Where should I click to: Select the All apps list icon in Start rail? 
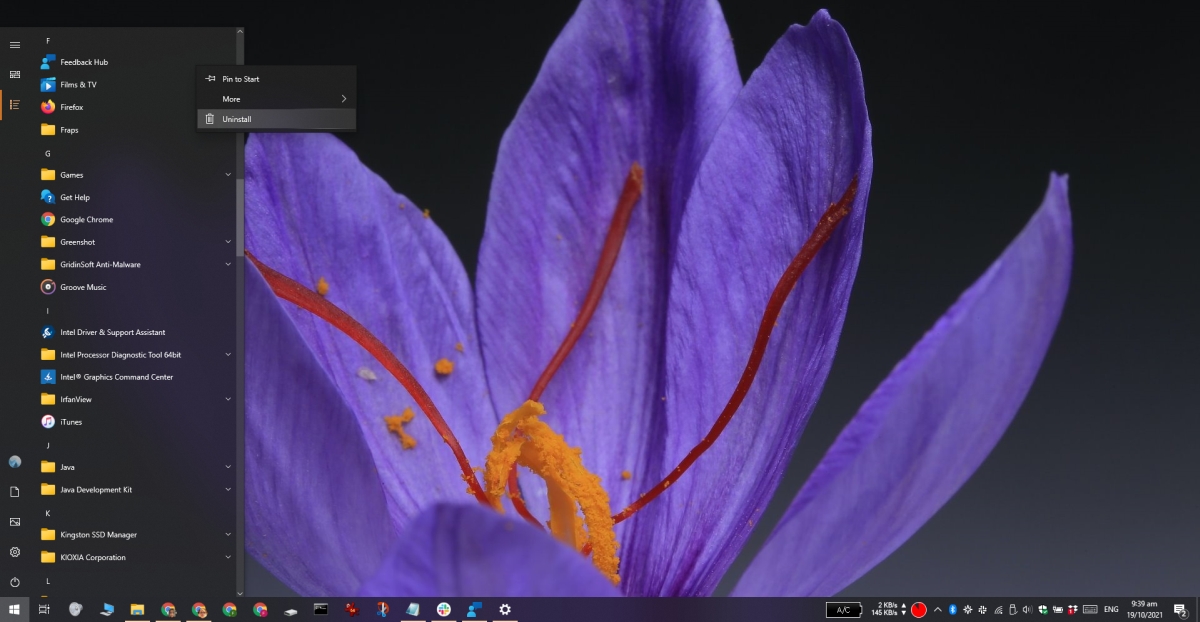[15, 105]
